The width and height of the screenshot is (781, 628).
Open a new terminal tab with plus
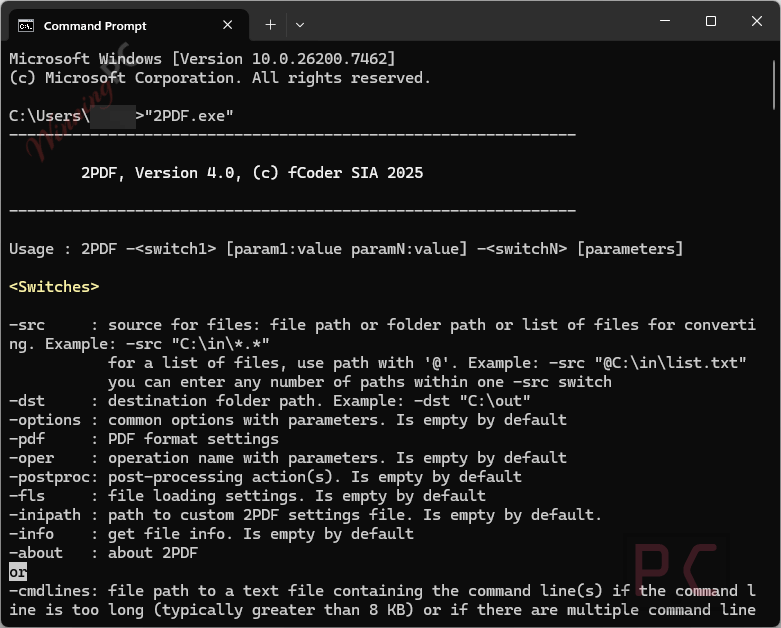270,24
